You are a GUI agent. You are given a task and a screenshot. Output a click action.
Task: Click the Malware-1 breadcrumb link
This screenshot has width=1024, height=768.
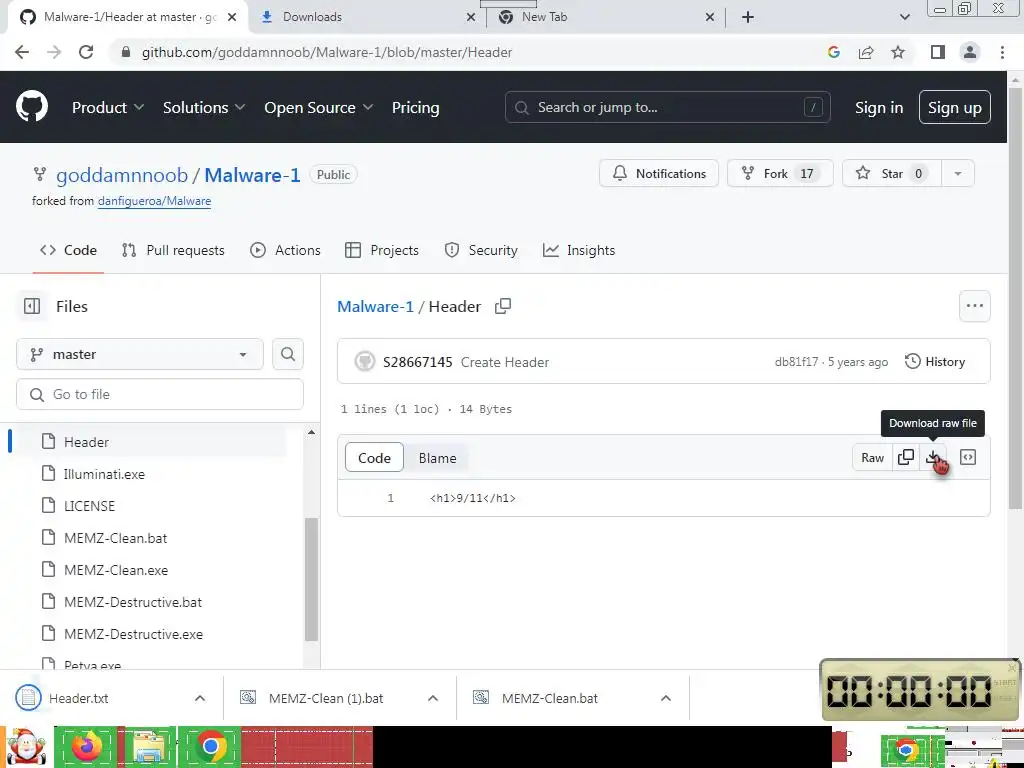point(376,306)
